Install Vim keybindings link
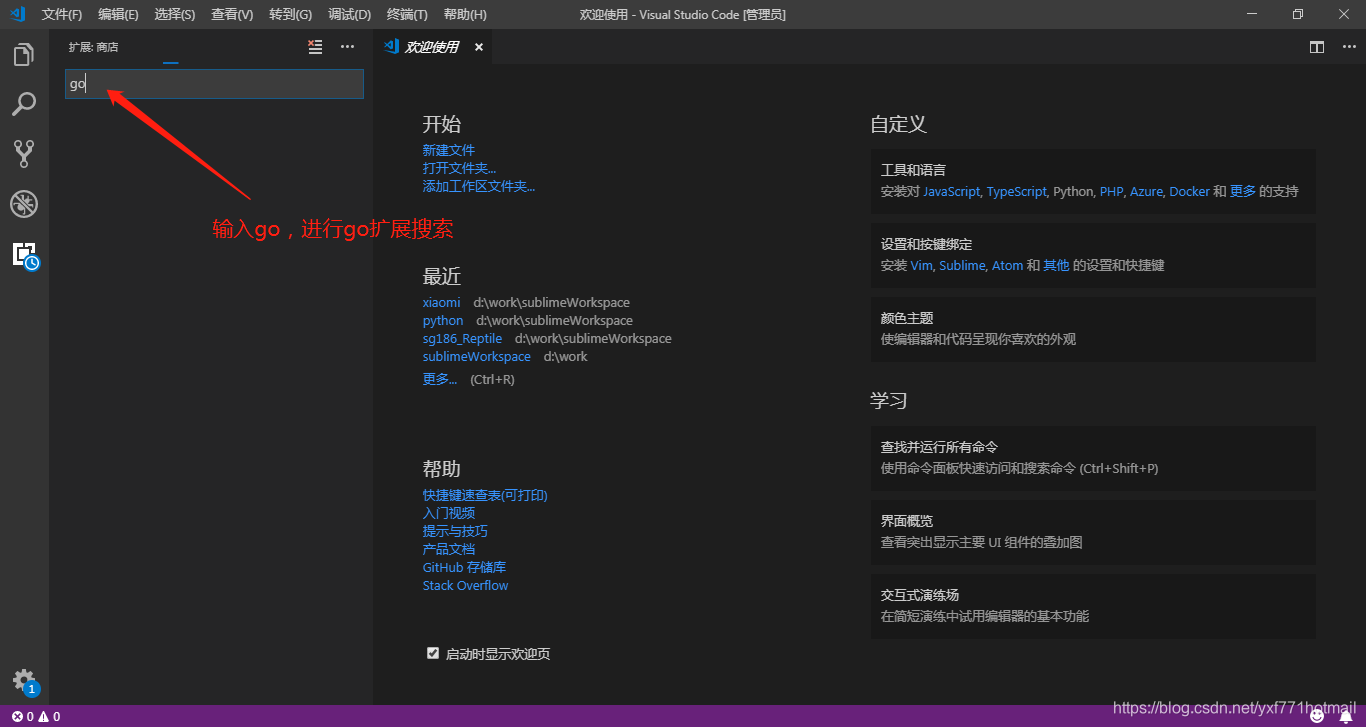Image resolution: width=1366 pixels, height=727 pixels. tap(921, 265)
